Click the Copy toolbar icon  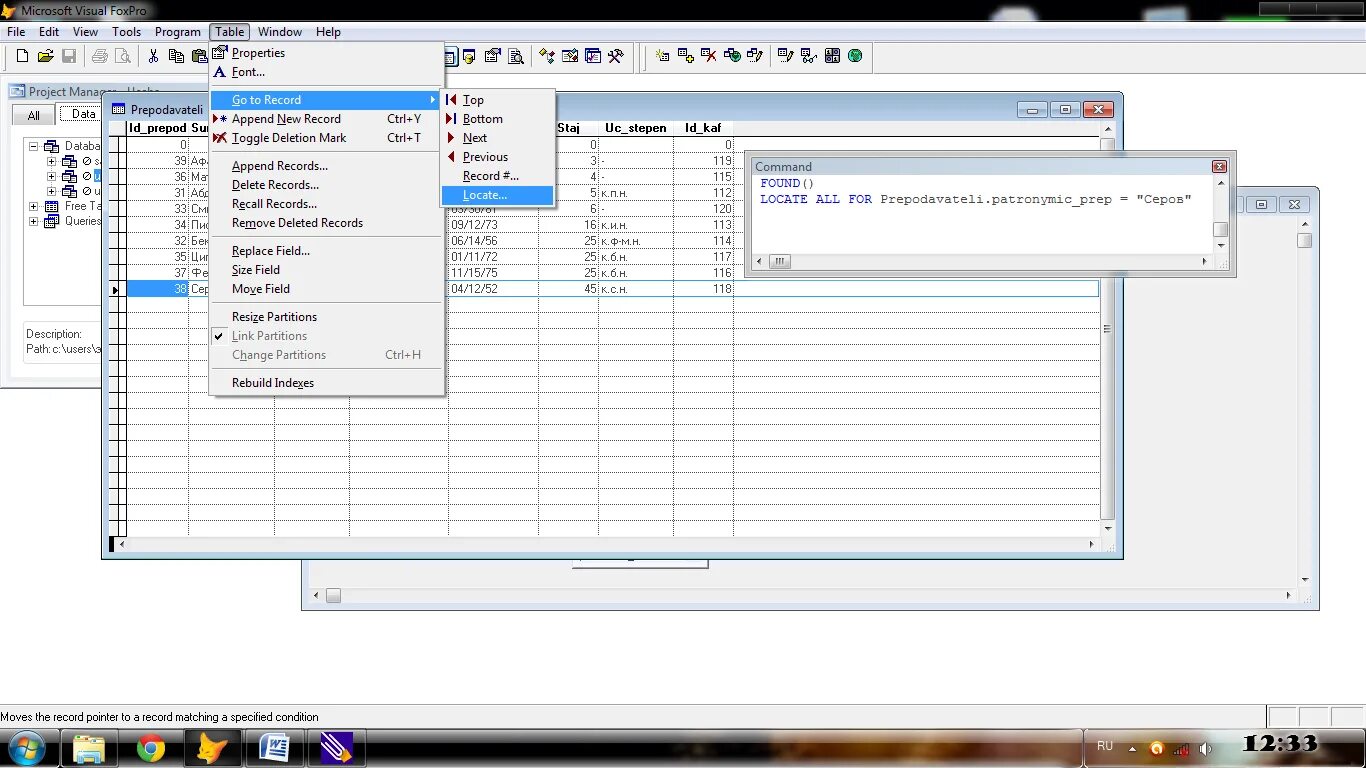176,57
